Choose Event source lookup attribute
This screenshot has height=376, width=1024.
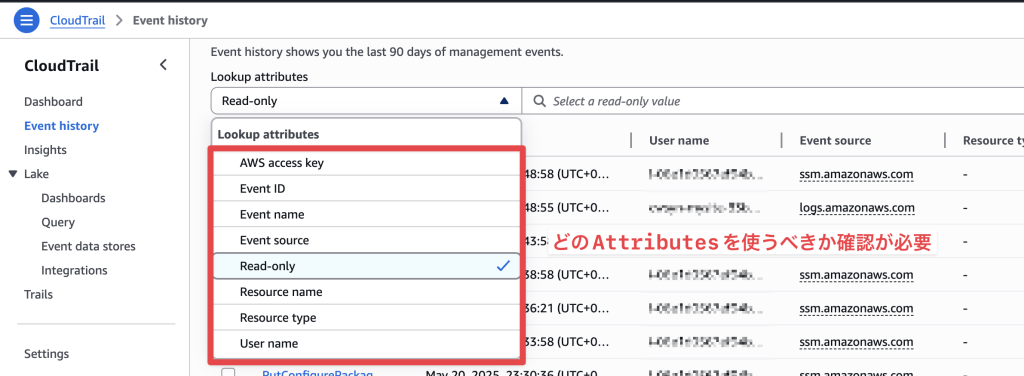pyautogui.click(x=366, y=240)
